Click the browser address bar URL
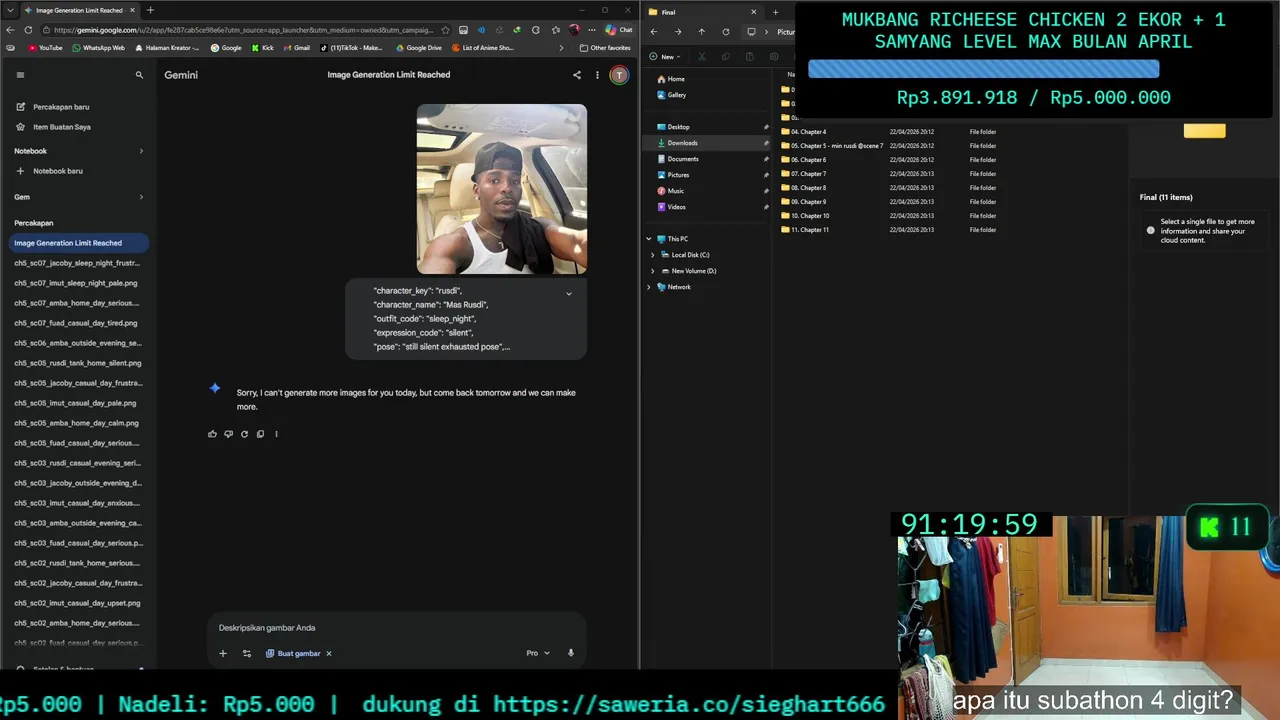1280x720 pixels. [x=243, y=30]
